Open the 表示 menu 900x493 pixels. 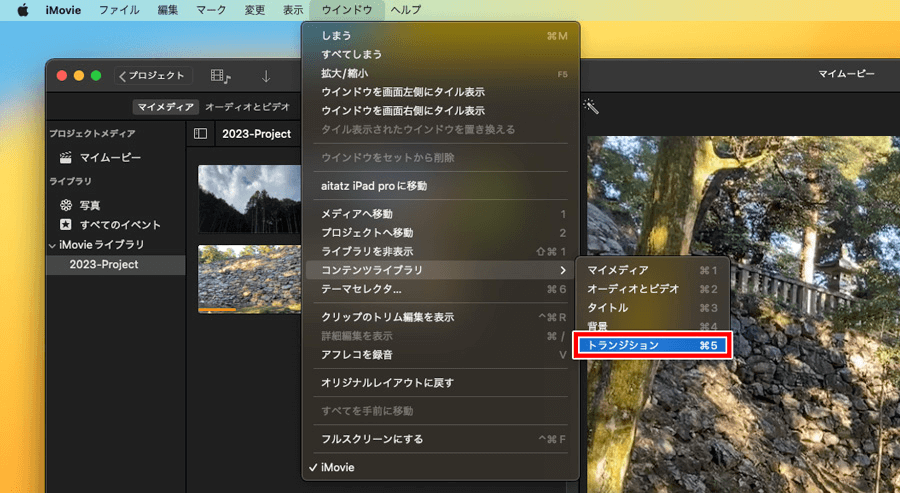293,10
